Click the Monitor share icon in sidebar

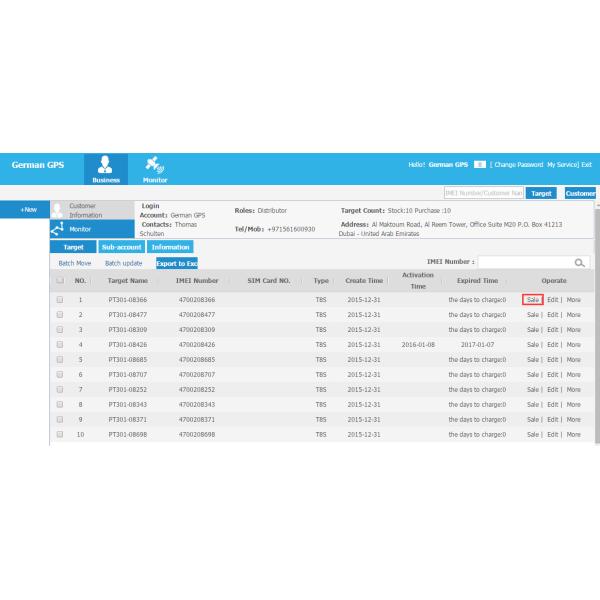tap(58, 228)
